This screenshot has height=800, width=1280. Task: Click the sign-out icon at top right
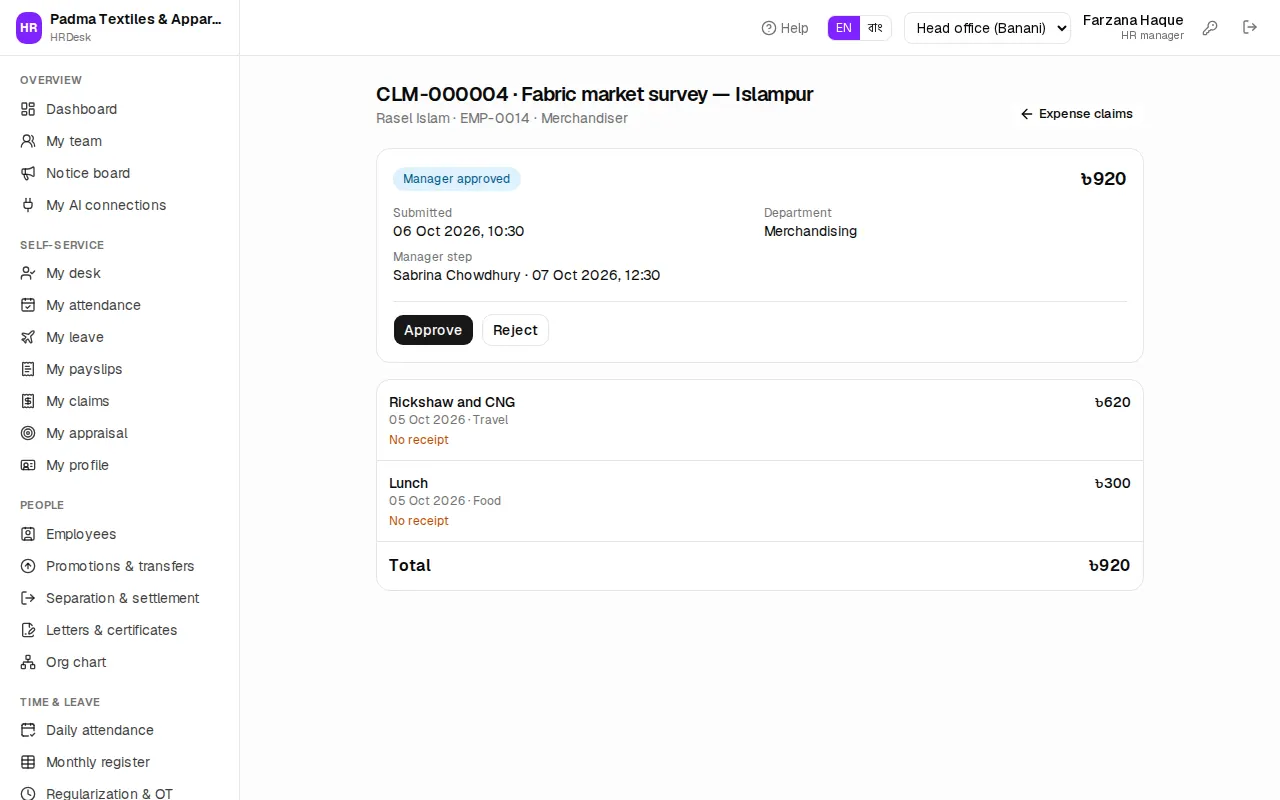[1250, 28]
